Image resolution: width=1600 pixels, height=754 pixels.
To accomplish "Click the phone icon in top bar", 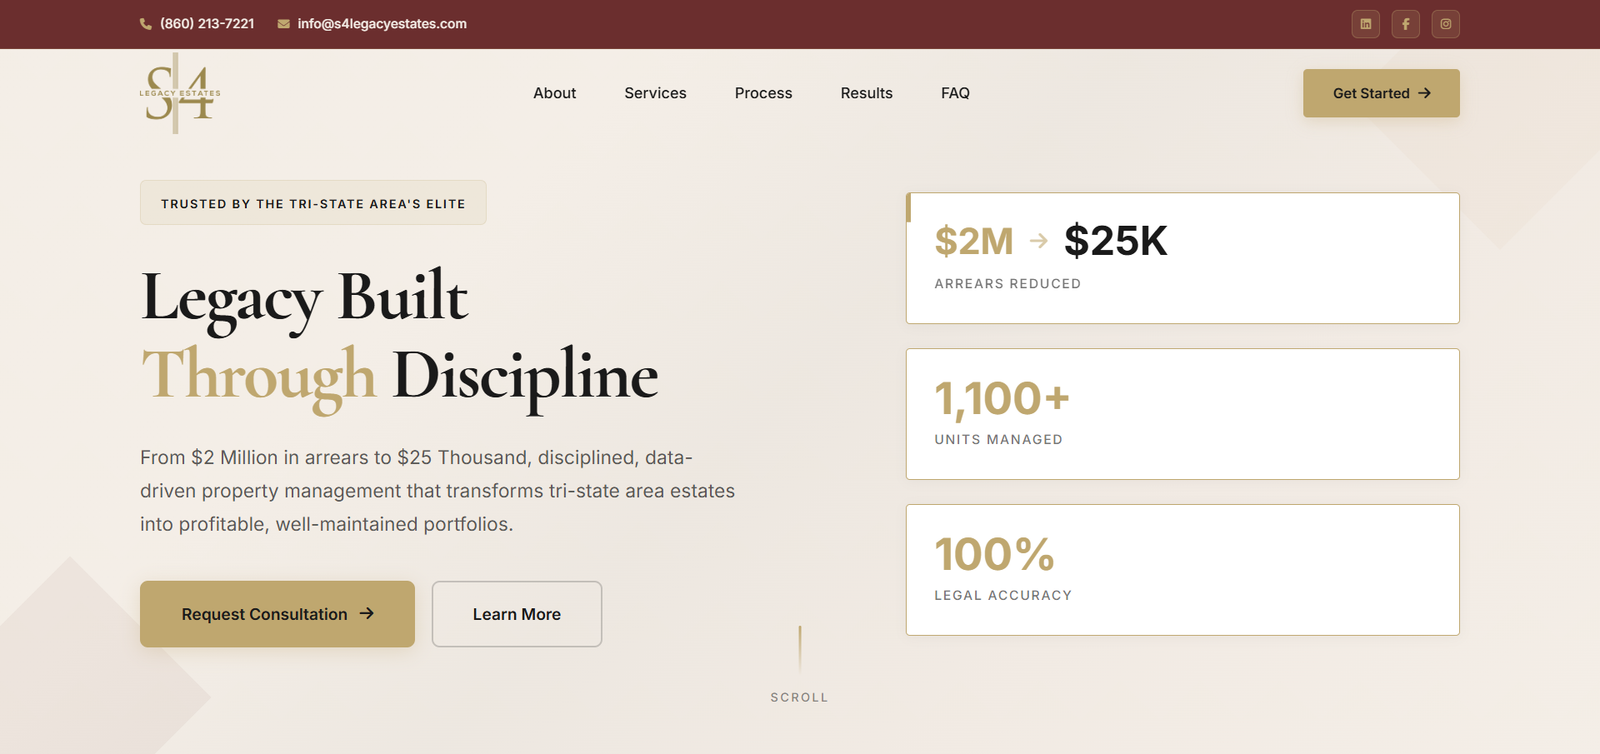I will coord(146,24).
